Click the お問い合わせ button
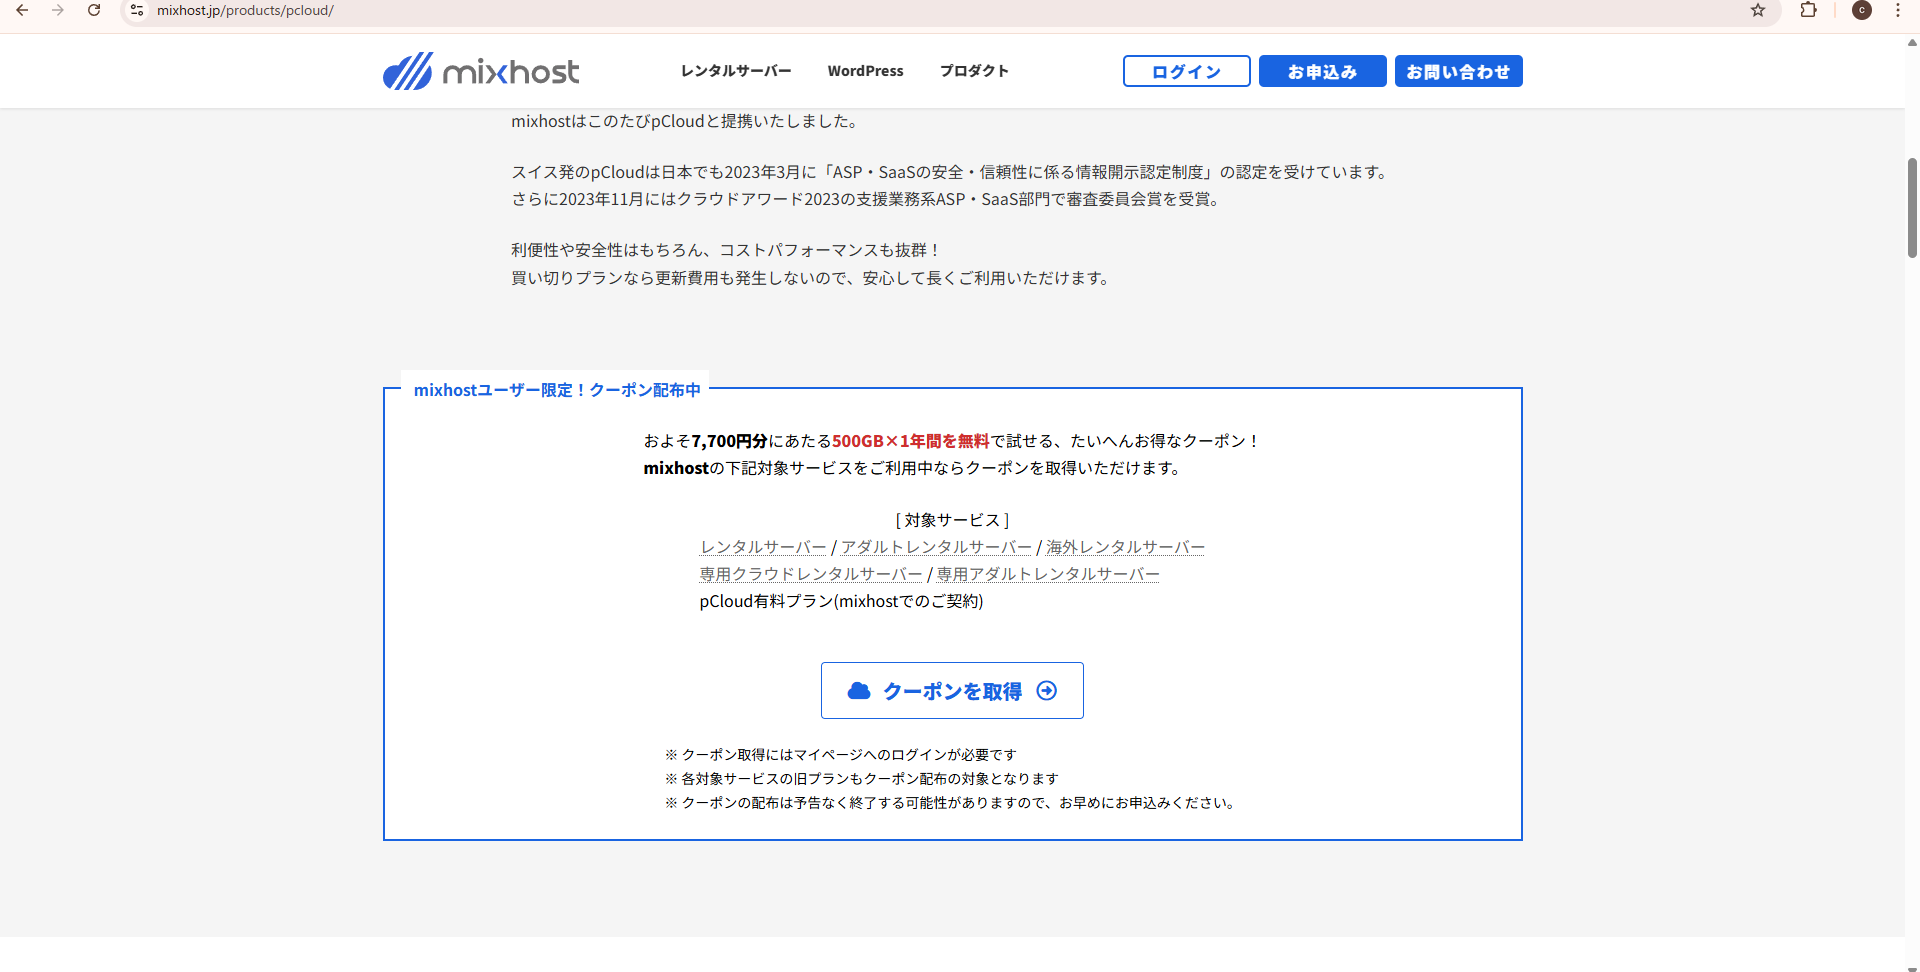Image resolution: width=1920 pixels, height=972 pixels. tap(1458, 71)
